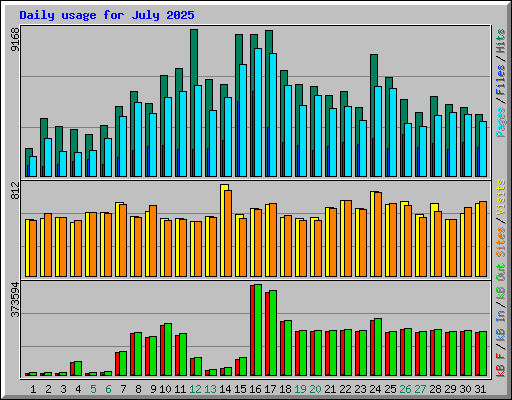
Task: Click the 'Pages' legend label
Action: point(501,122)
